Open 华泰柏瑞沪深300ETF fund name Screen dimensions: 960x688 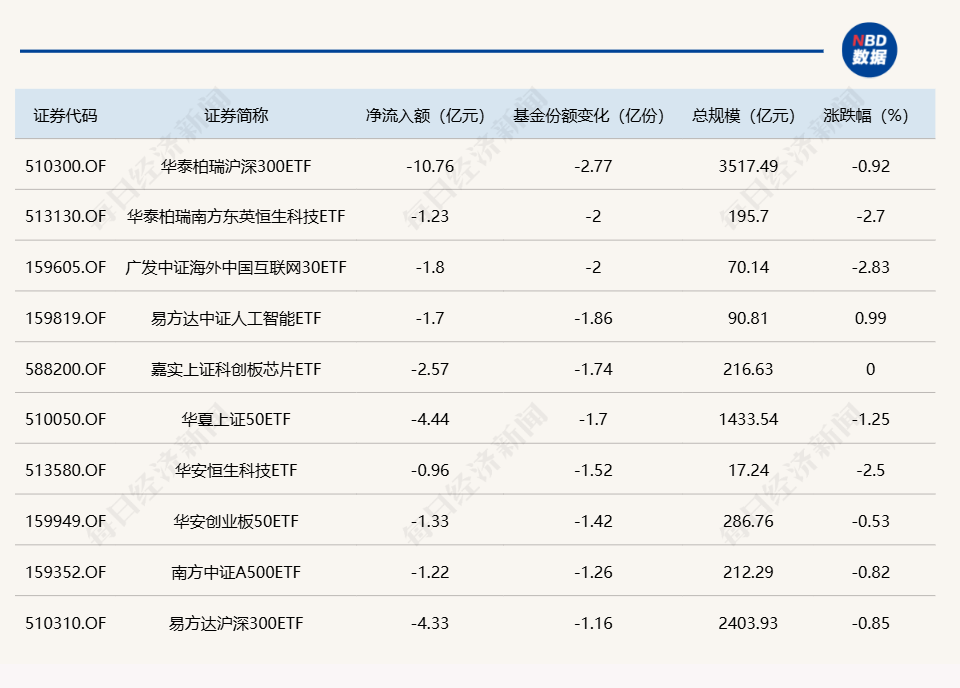[236, 166]
